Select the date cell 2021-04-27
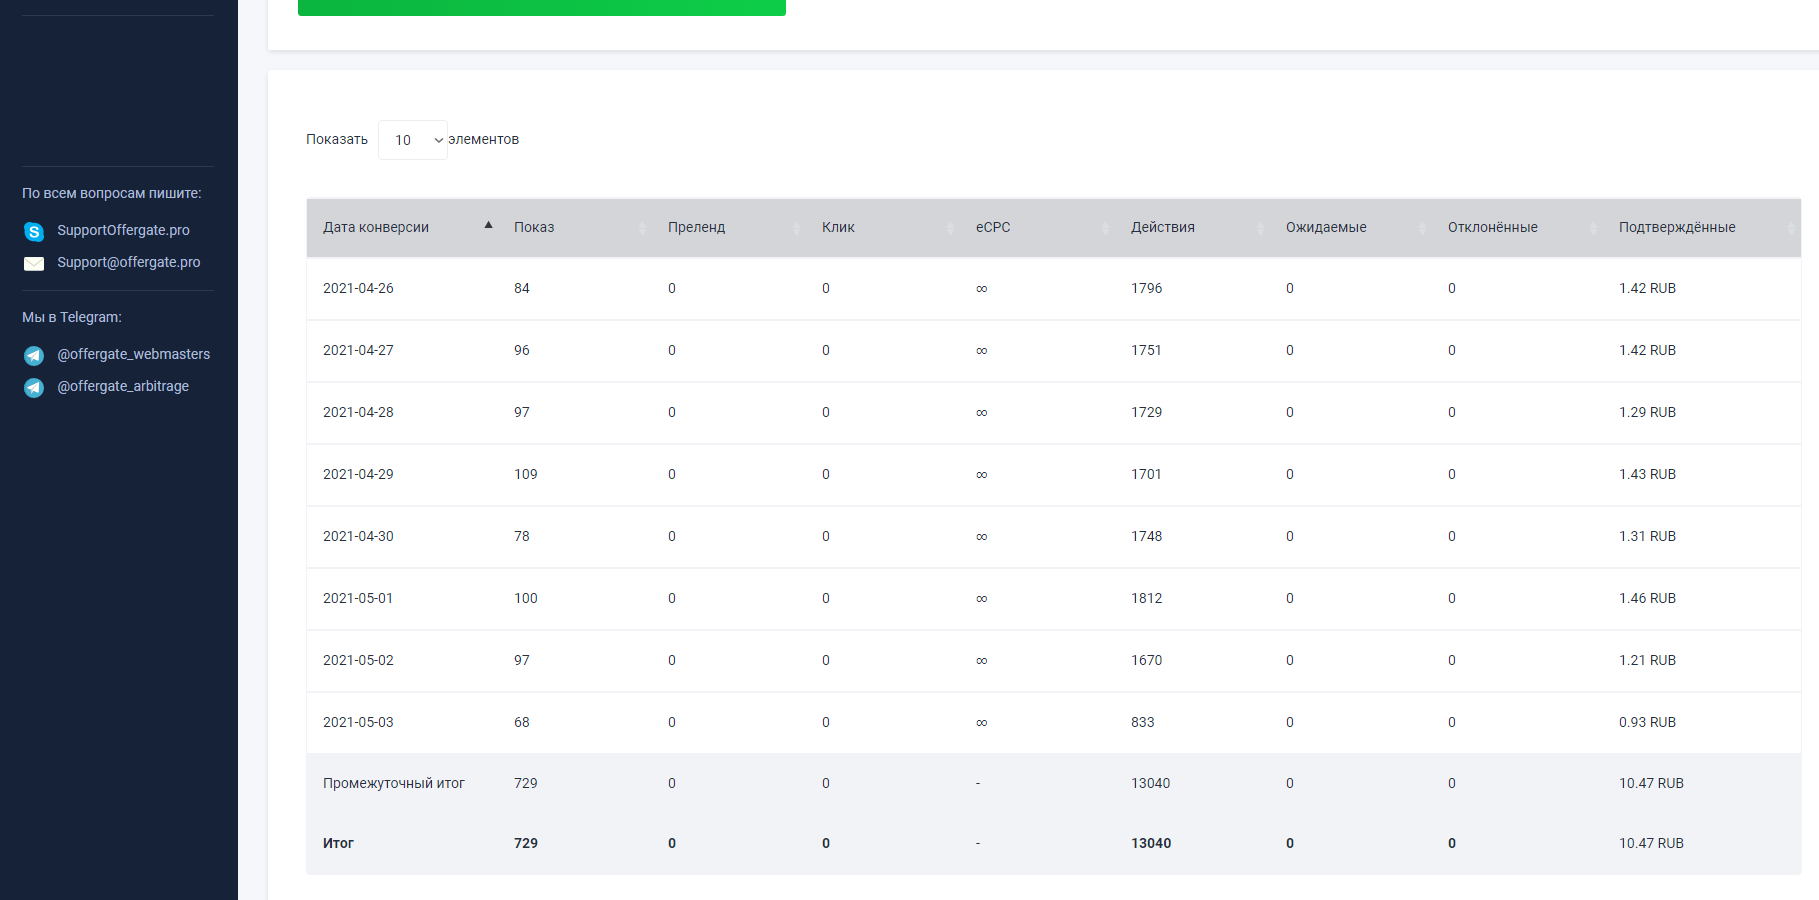Viewport: 1819px width, 900px height. (358, 350)
